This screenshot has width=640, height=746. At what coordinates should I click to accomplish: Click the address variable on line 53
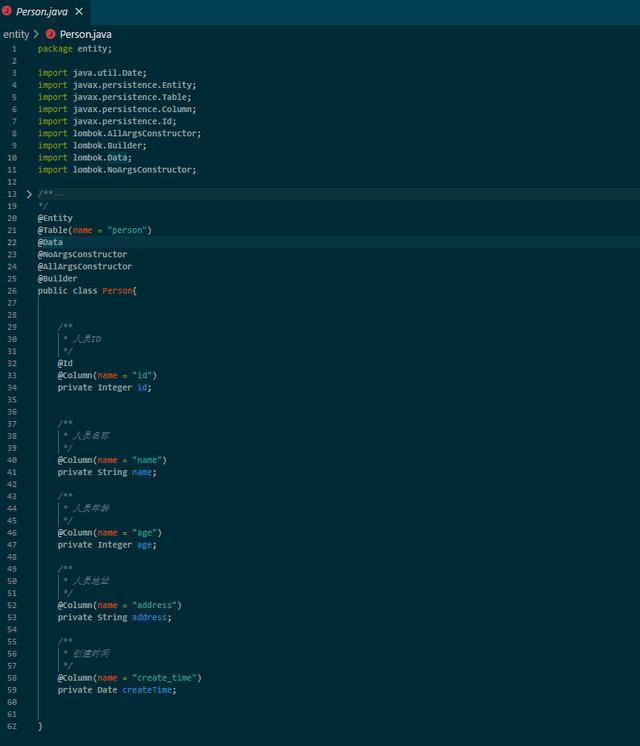150,617
